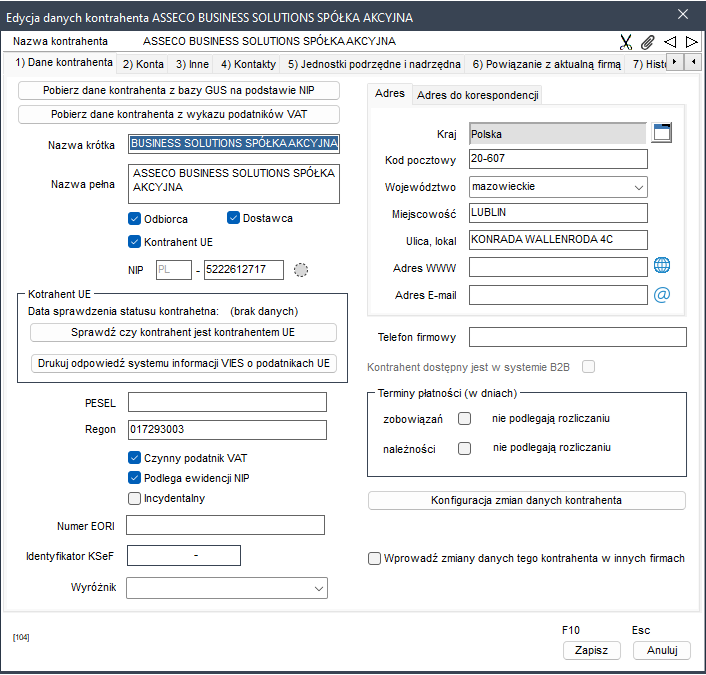Open website via globe icon
The height and width of the screenshot is (675, 706).
[661, 265]
